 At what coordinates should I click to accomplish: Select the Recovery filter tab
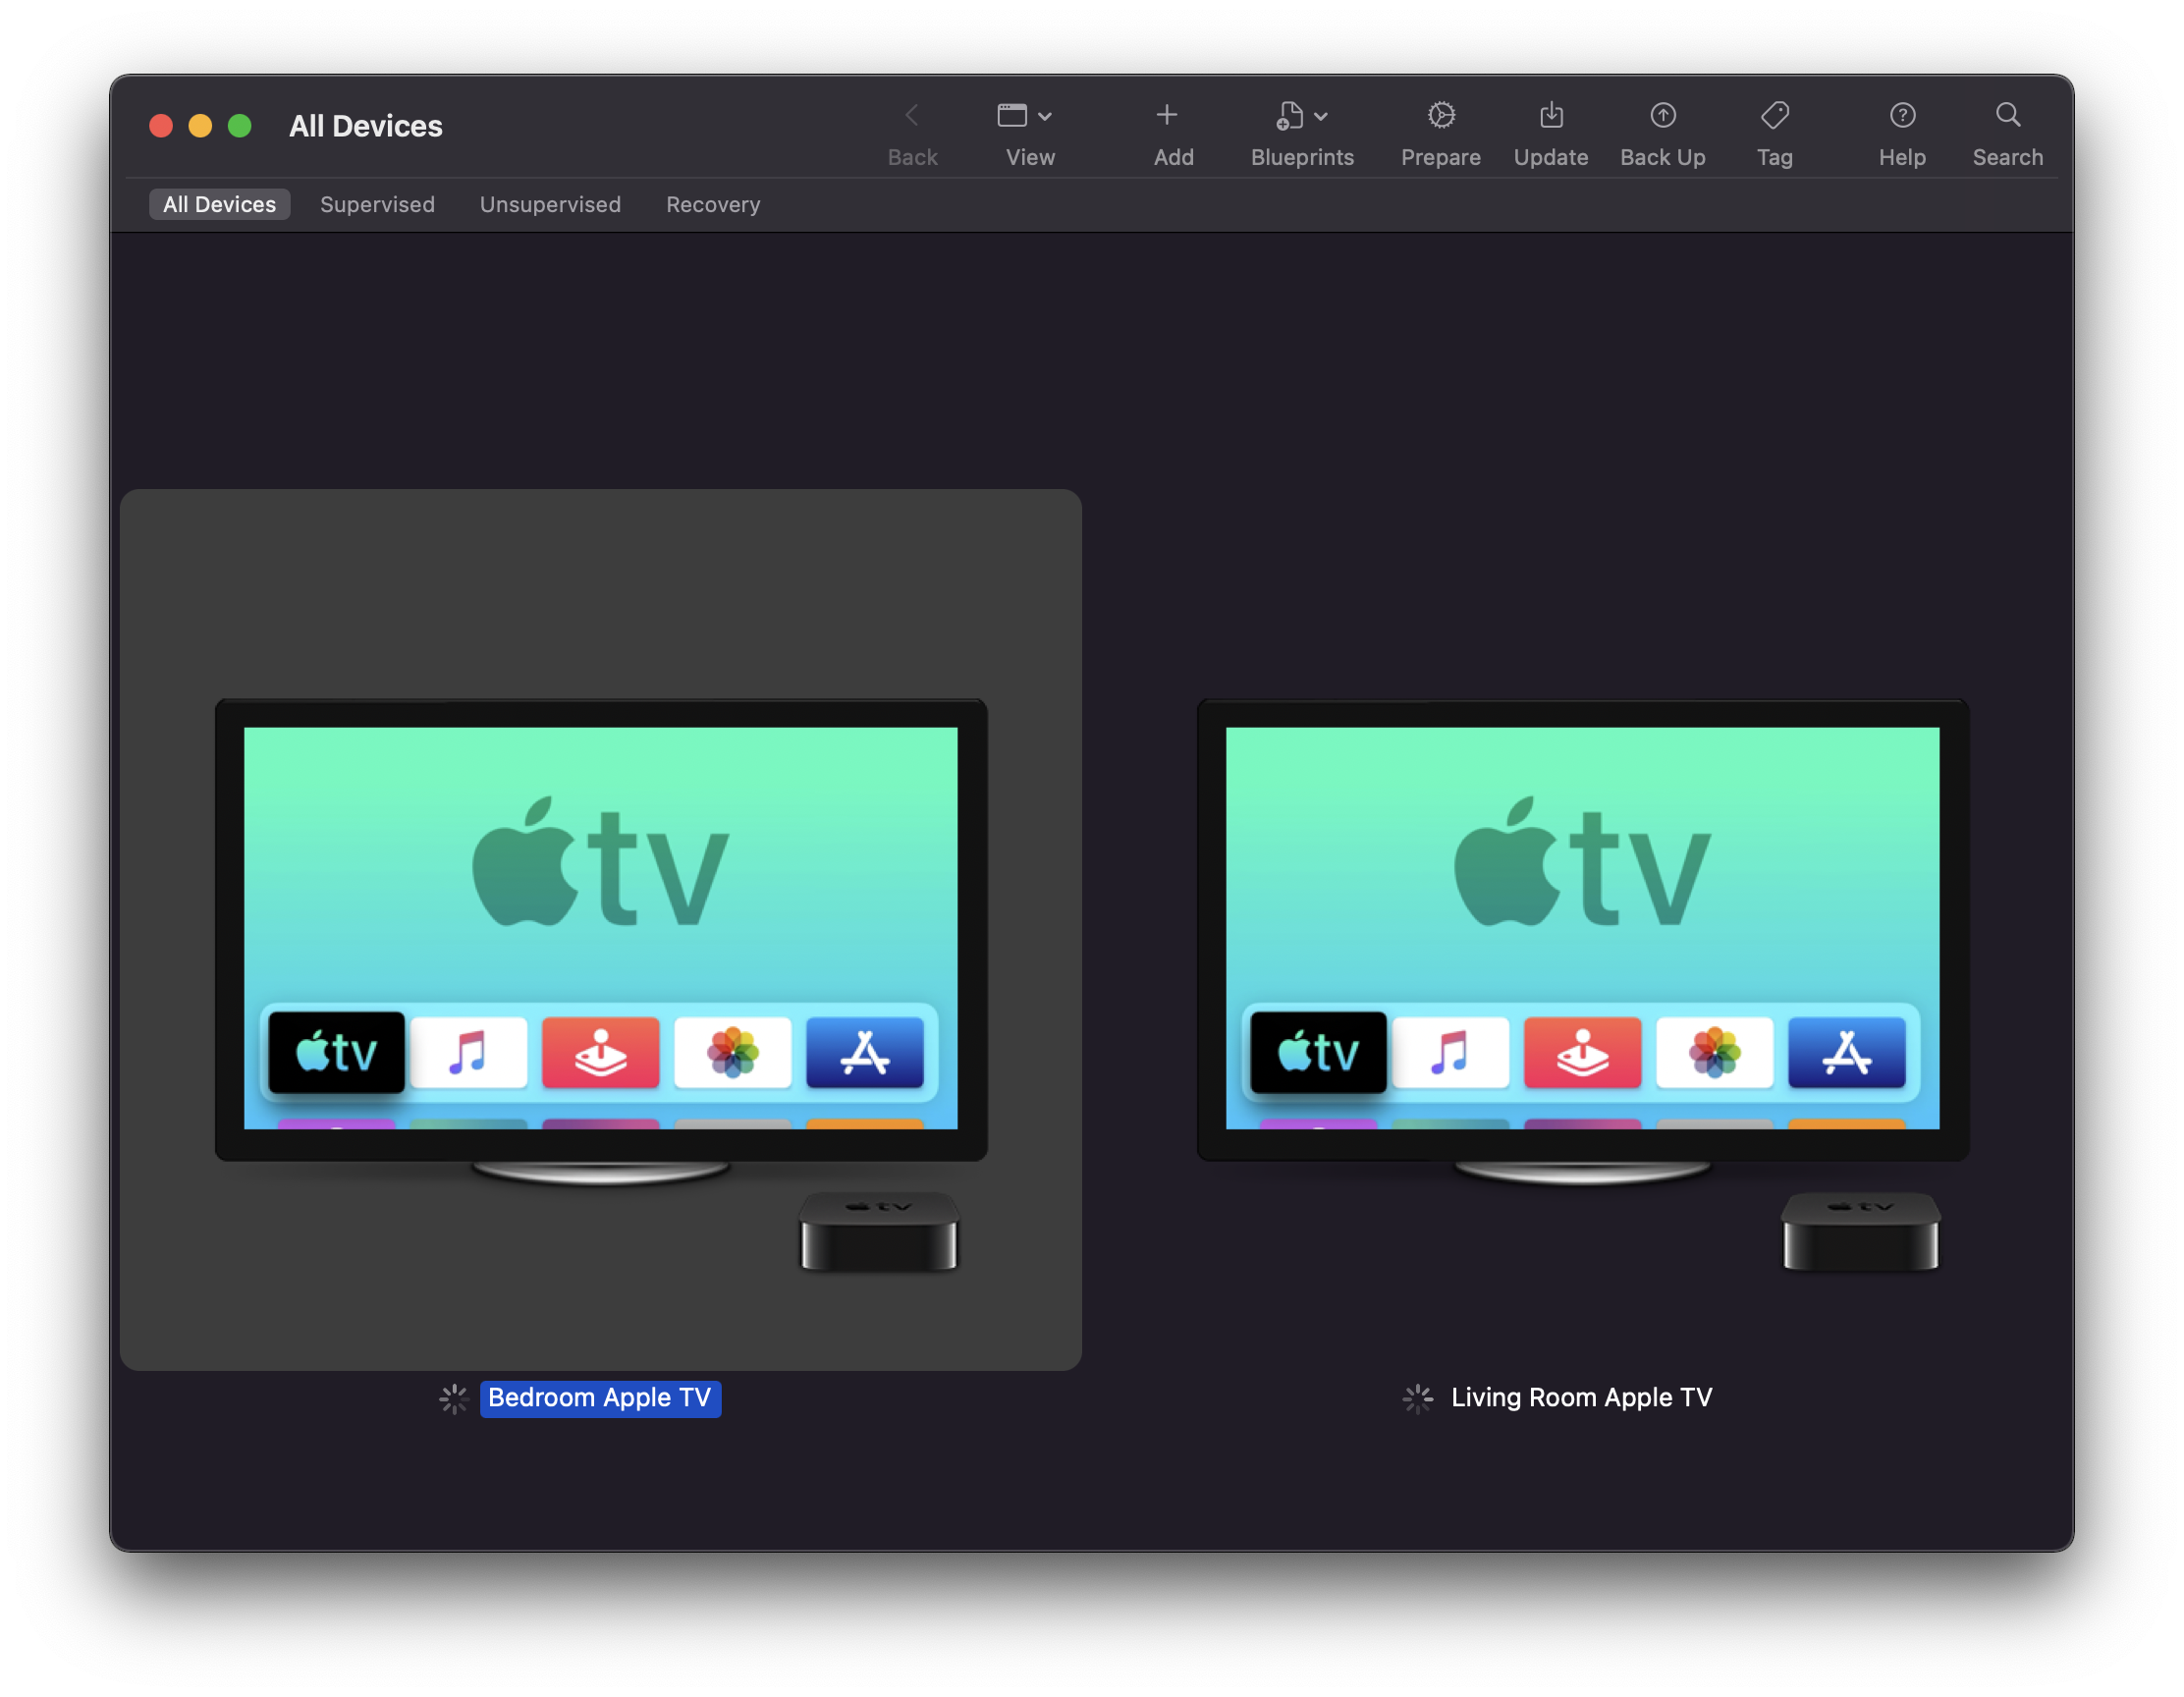click(x=713, y=204)
